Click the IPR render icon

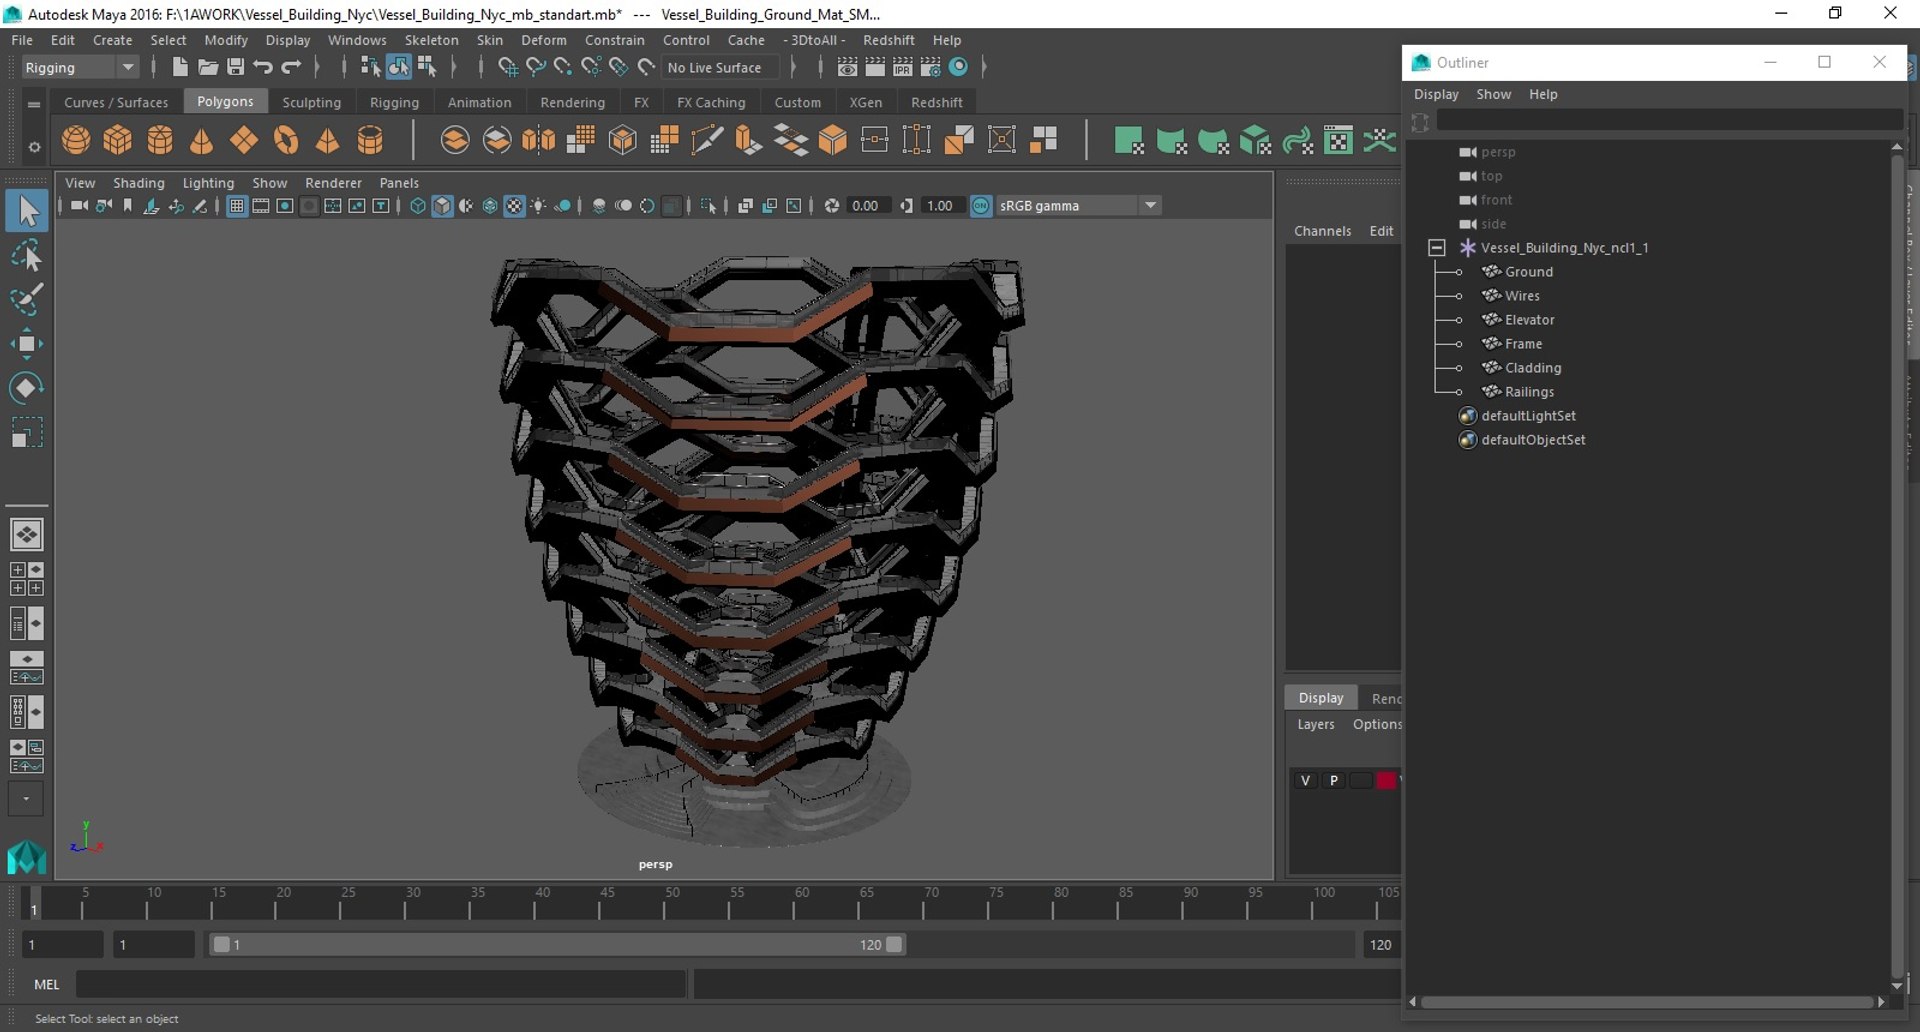tap(903, 67)
